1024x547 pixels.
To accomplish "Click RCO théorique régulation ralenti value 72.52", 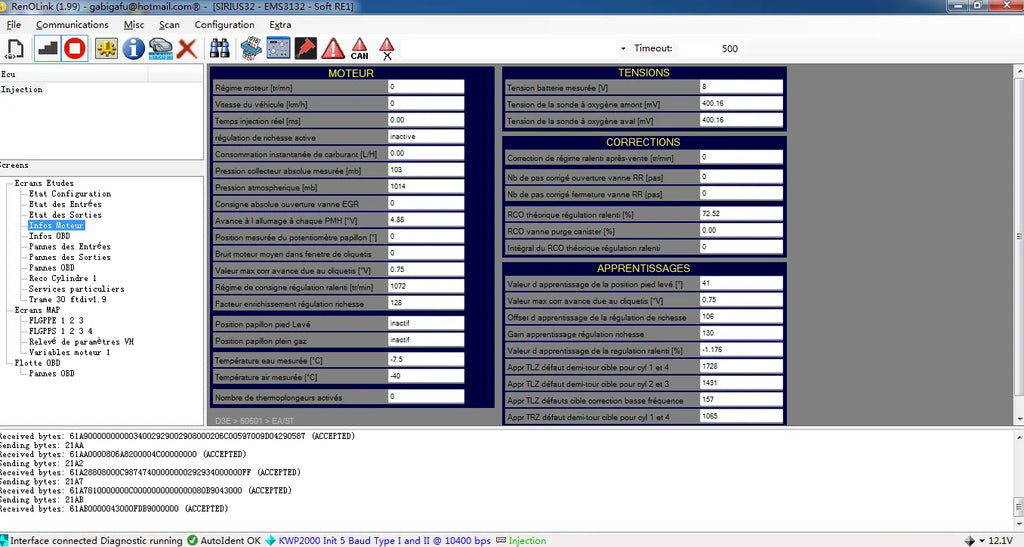I will coord(741,213).
